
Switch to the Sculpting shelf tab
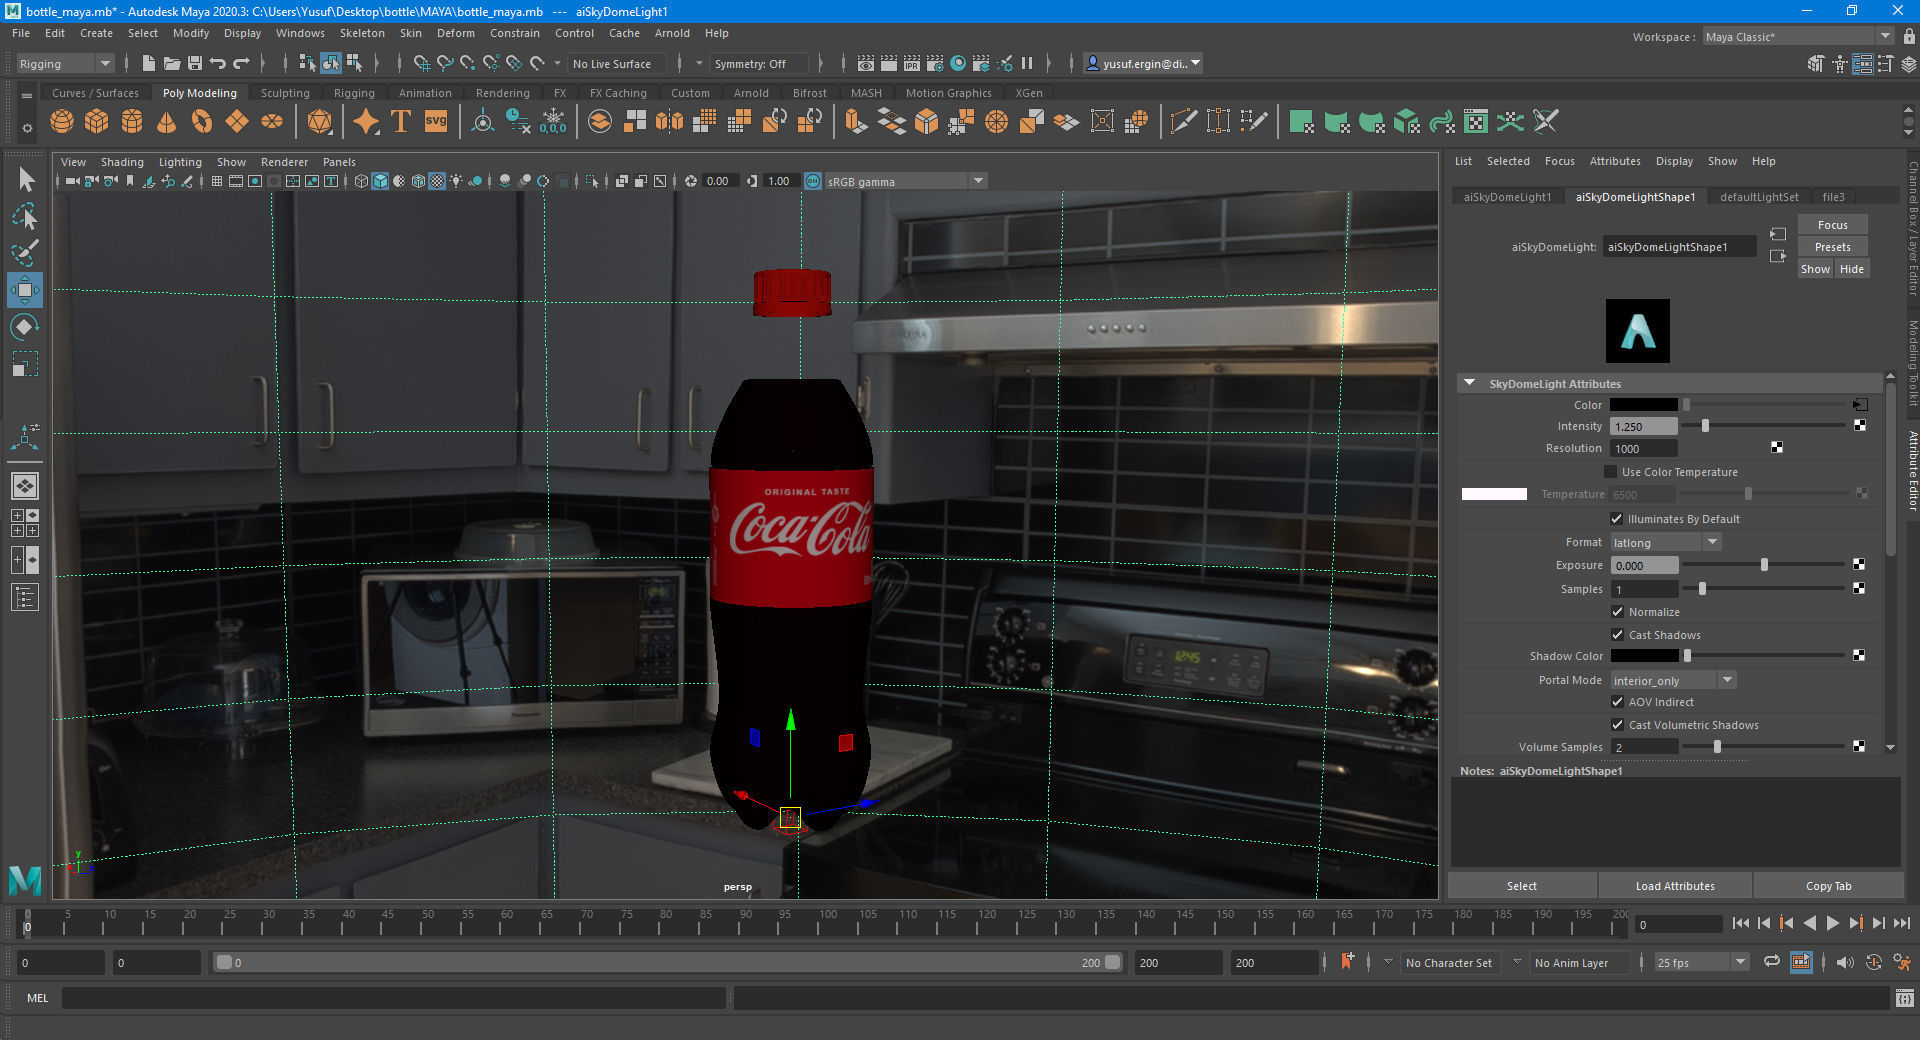click(285, 93)
